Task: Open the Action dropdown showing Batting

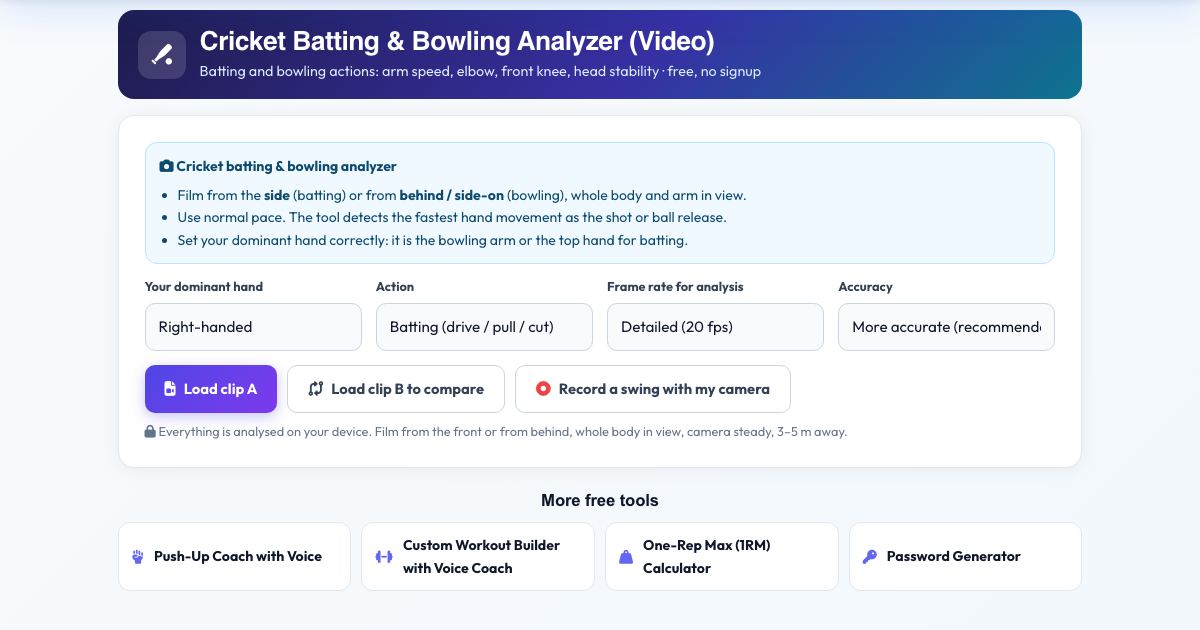Action: pyautogui.click(x=484, y=327)
